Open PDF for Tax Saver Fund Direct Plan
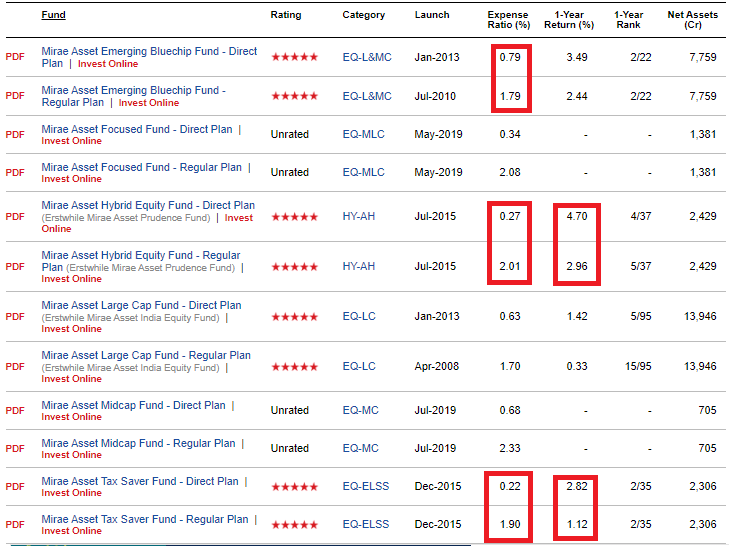This screenshot has height=546, width=729. point(15,486)
